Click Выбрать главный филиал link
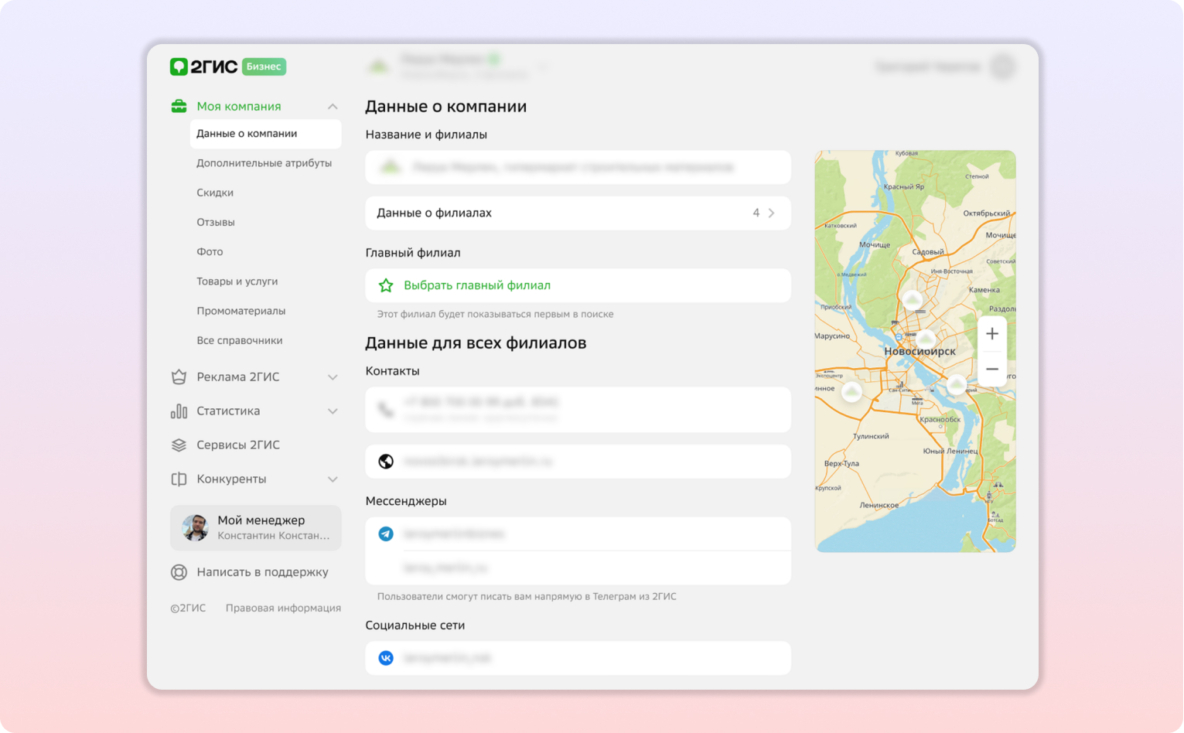 click(x=477, y=285)
